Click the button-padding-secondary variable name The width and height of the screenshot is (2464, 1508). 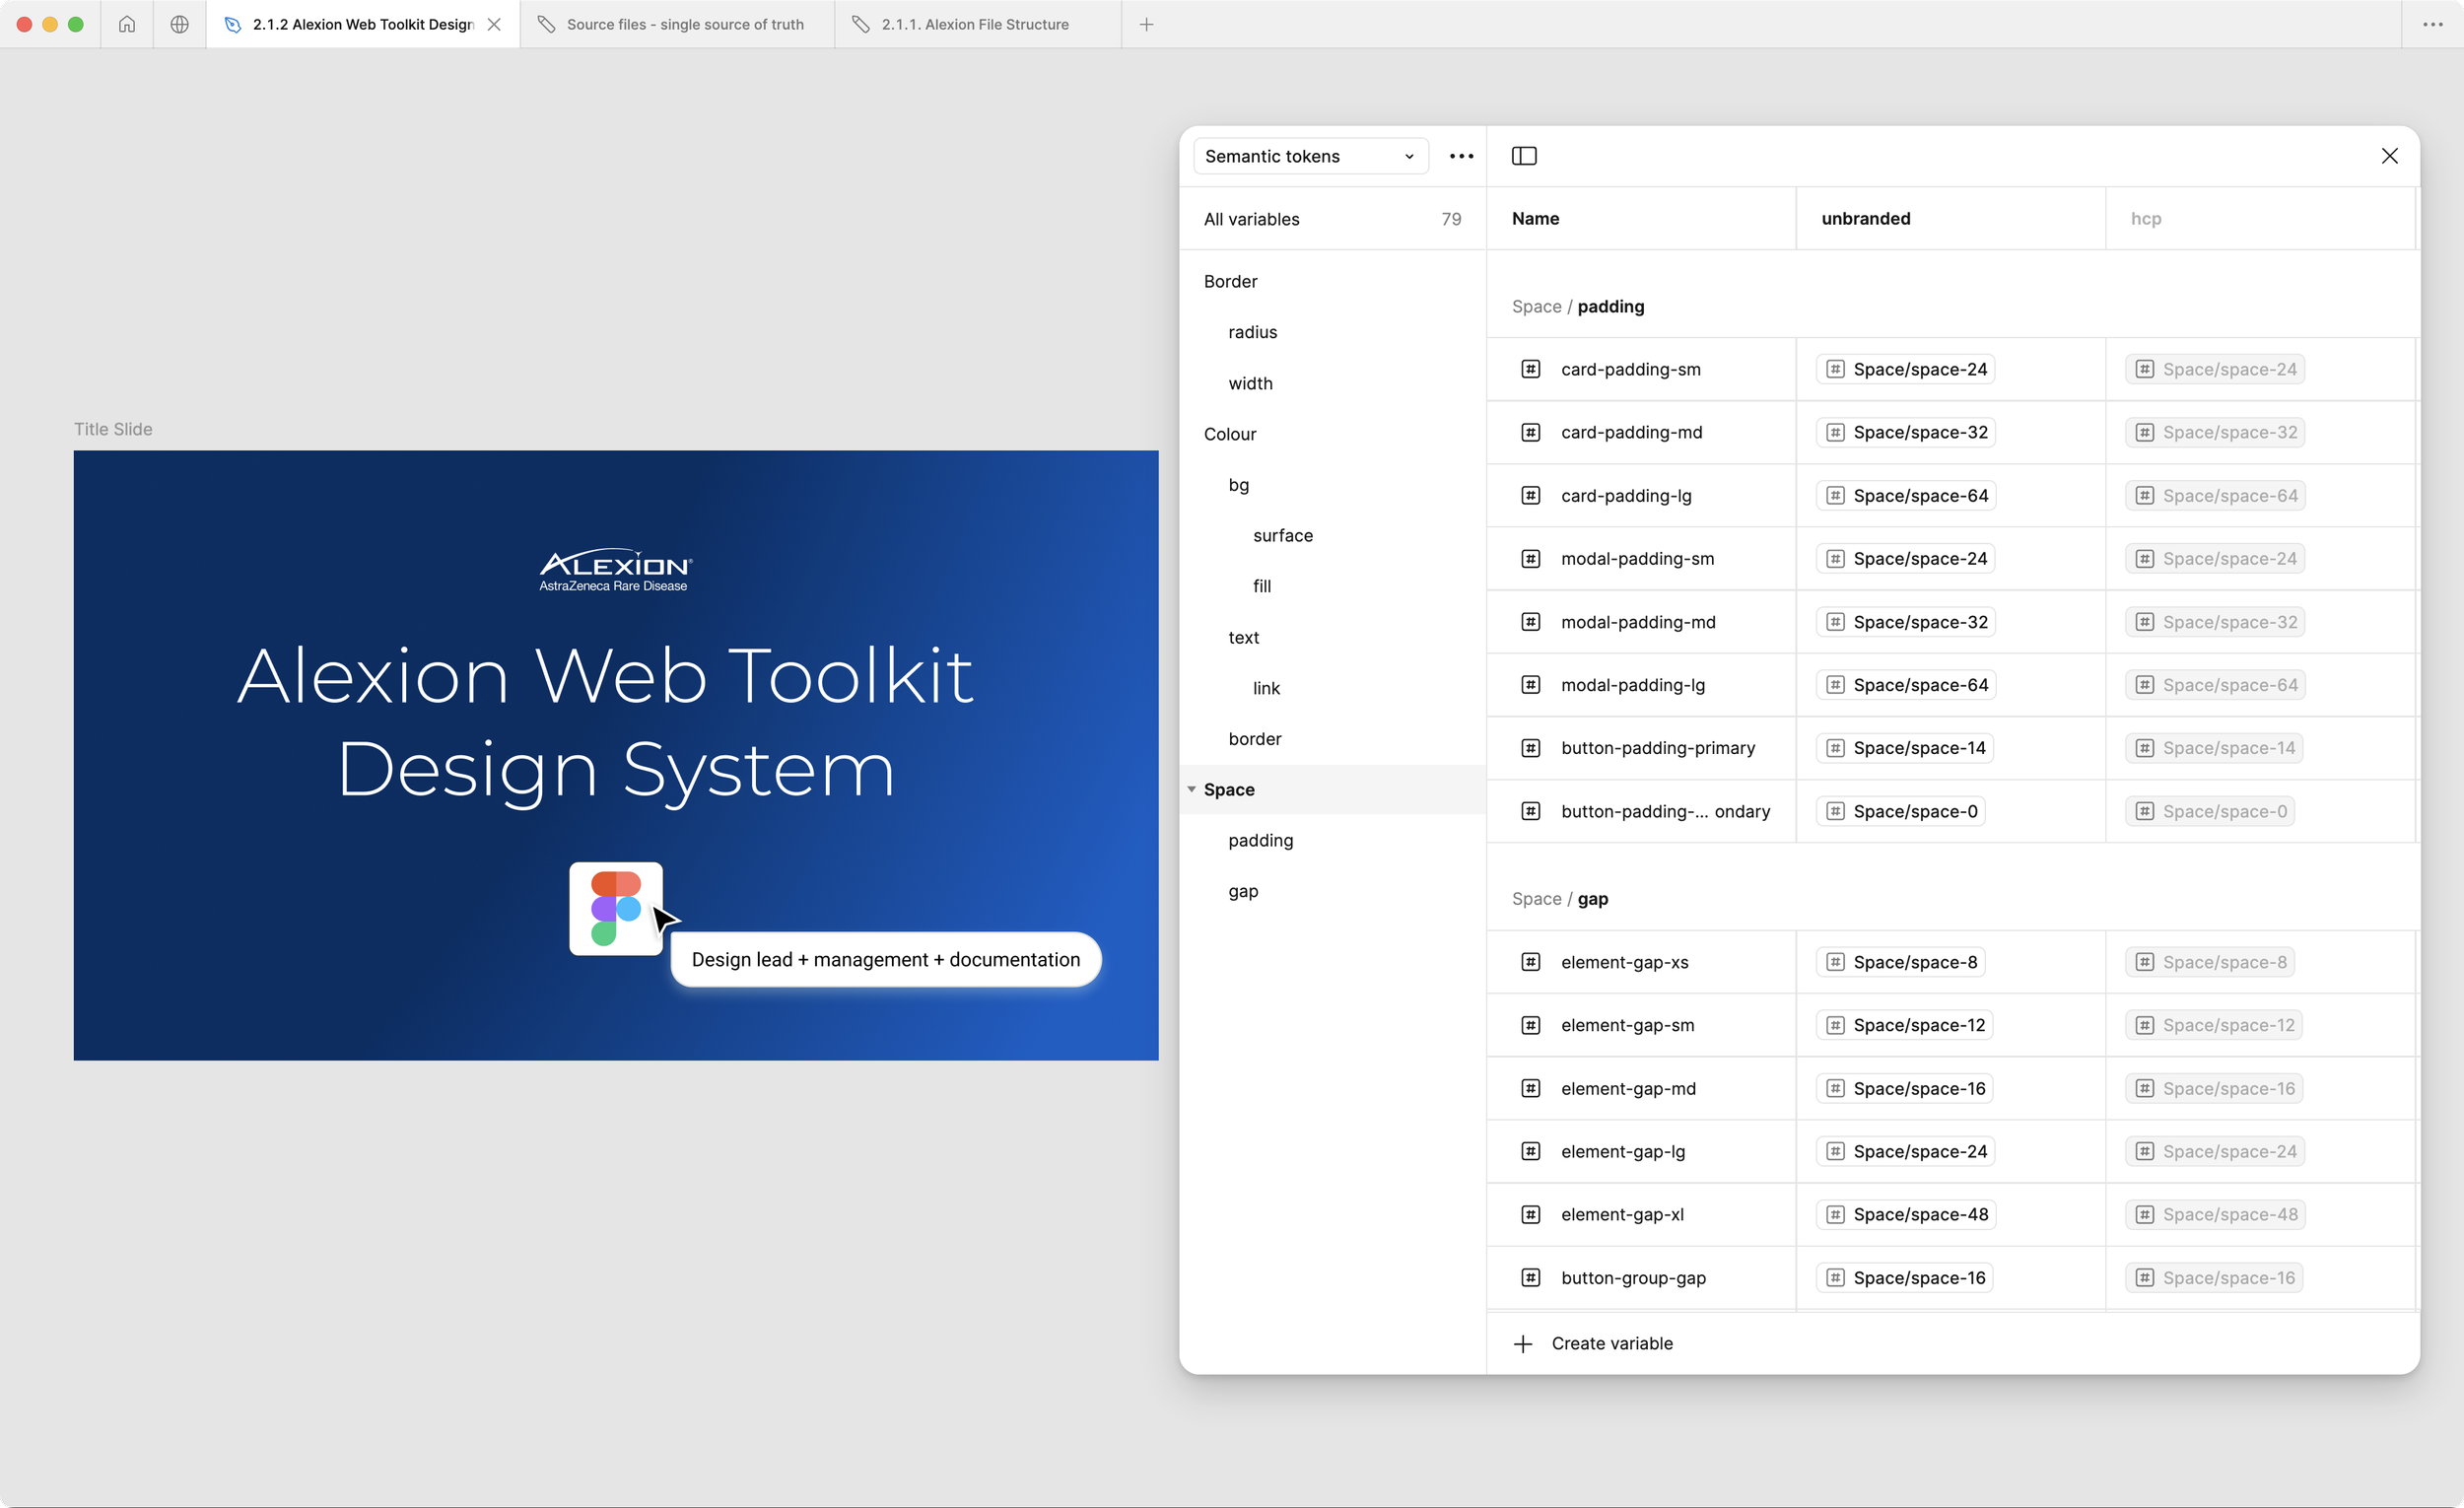[x=1665, y=811]
